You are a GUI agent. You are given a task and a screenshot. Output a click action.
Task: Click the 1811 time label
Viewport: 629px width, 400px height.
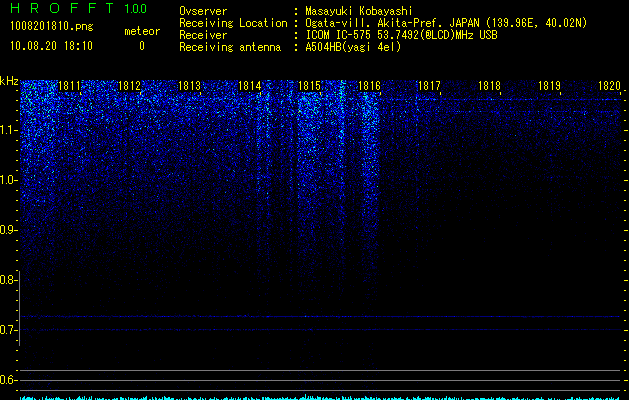[69, 86]
